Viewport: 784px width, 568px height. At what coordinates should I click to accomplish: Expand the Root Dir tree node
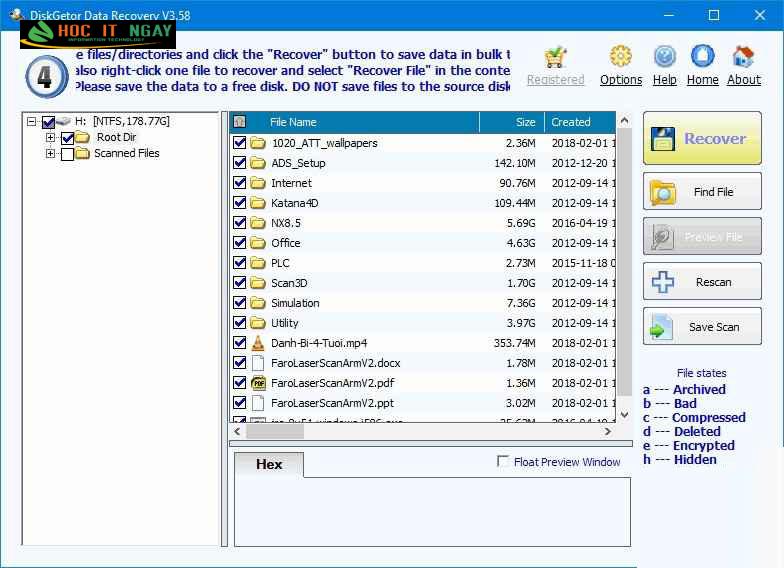coord(50,138)
